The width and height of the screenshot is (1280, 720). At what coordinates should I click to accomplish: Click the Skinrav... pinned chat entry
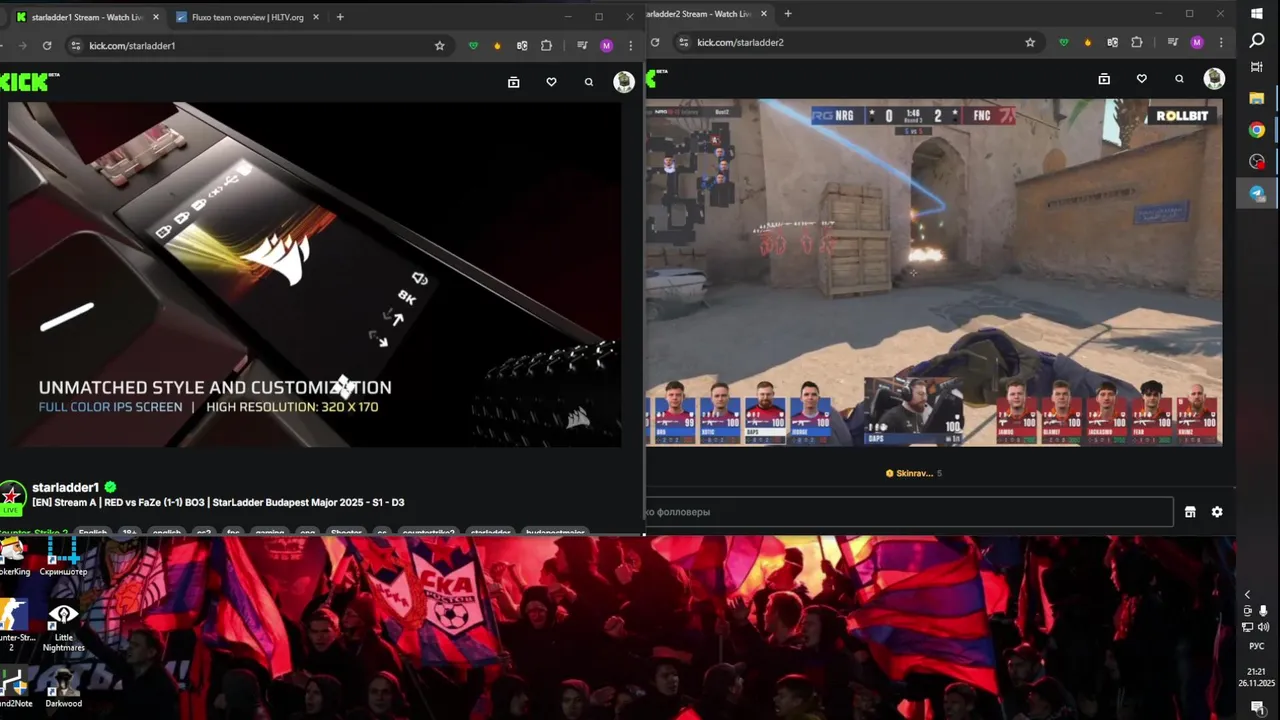[914, 473]
